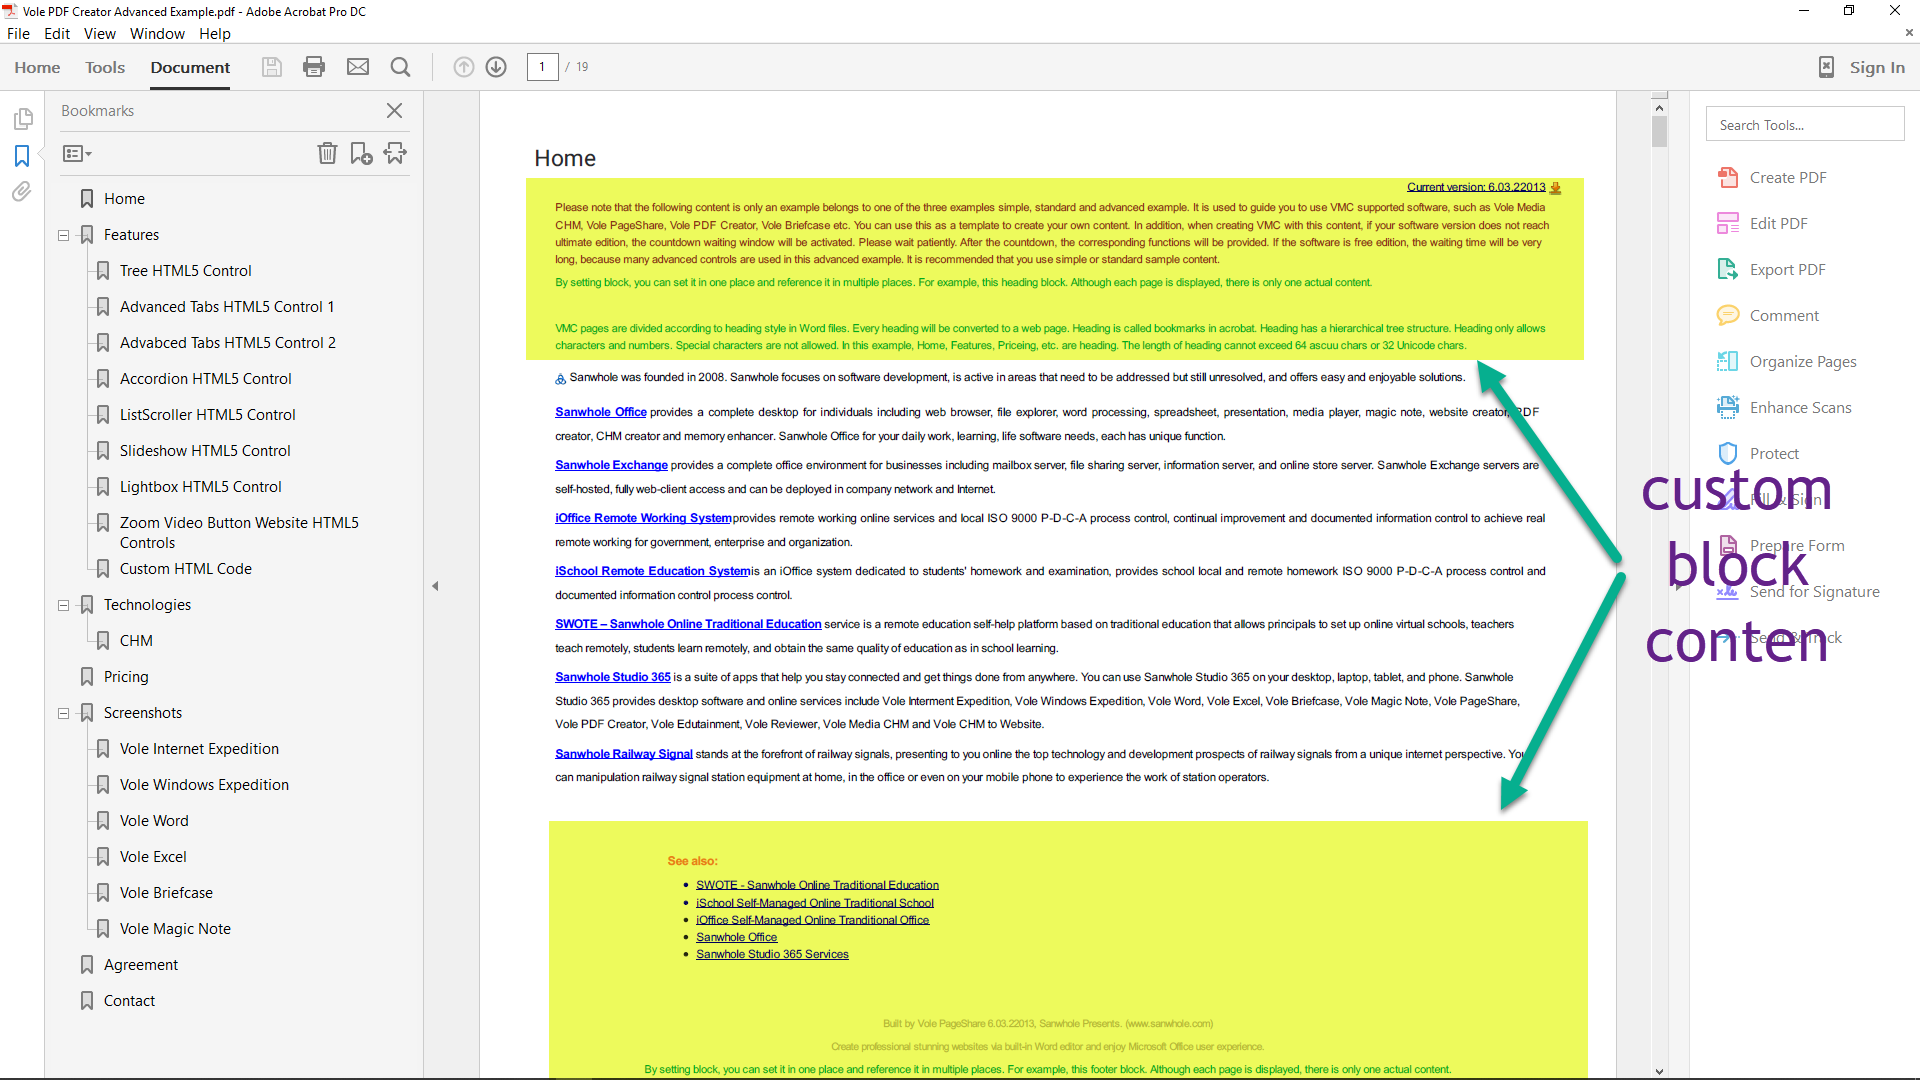The height and width of the screenshot is (1080, 1920).
Task: Click the Search Tools field
Action: coord(1804,125)
